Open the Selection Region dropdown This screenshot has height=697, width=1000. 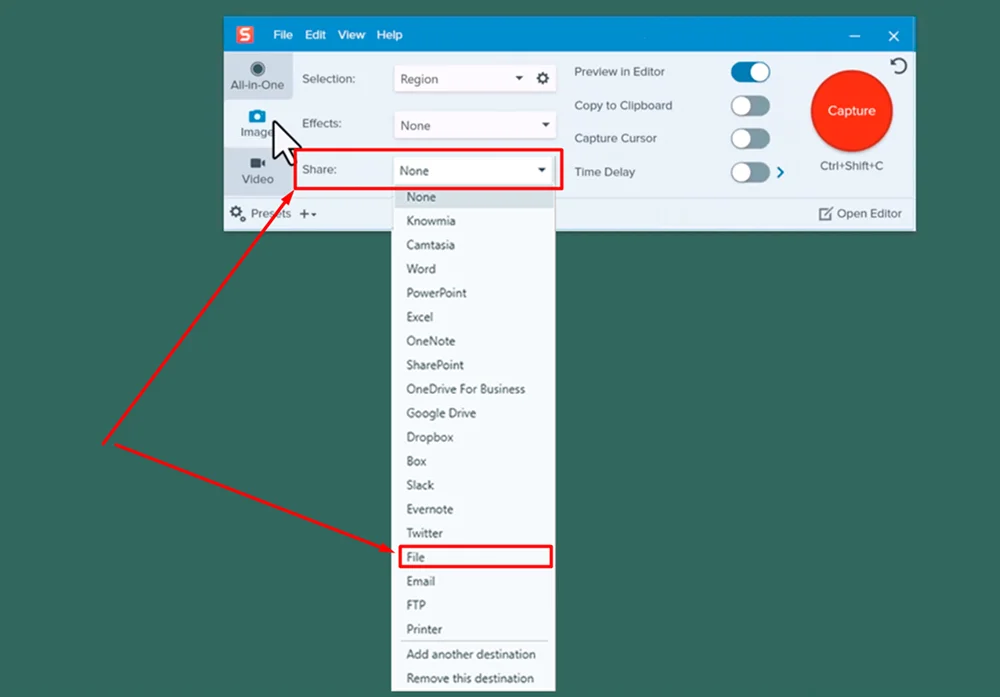coord(473,79)
